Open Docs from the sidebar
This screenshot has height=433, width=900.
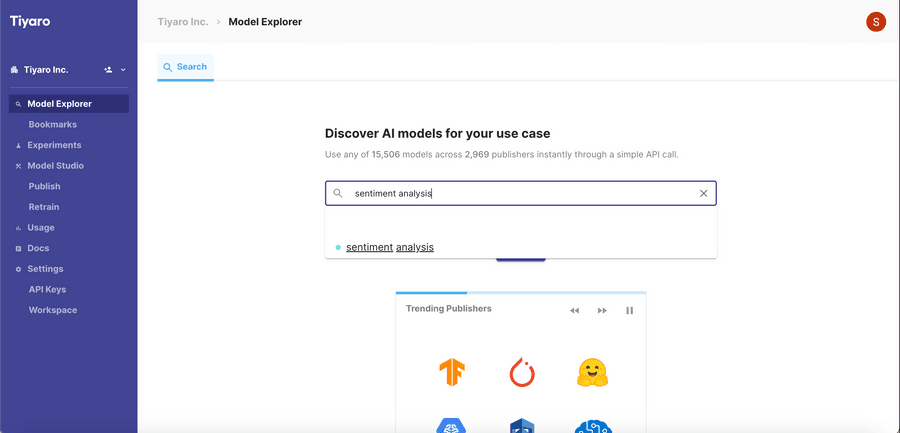pos(38,249)
